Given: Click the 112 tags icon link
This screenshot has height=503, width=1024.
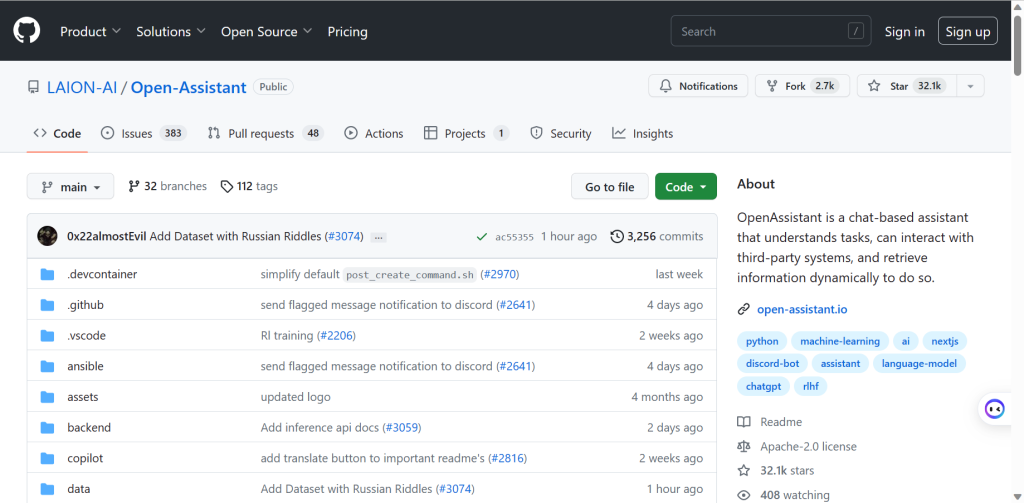Looking at the screenshot, I should tap(249, 186).
